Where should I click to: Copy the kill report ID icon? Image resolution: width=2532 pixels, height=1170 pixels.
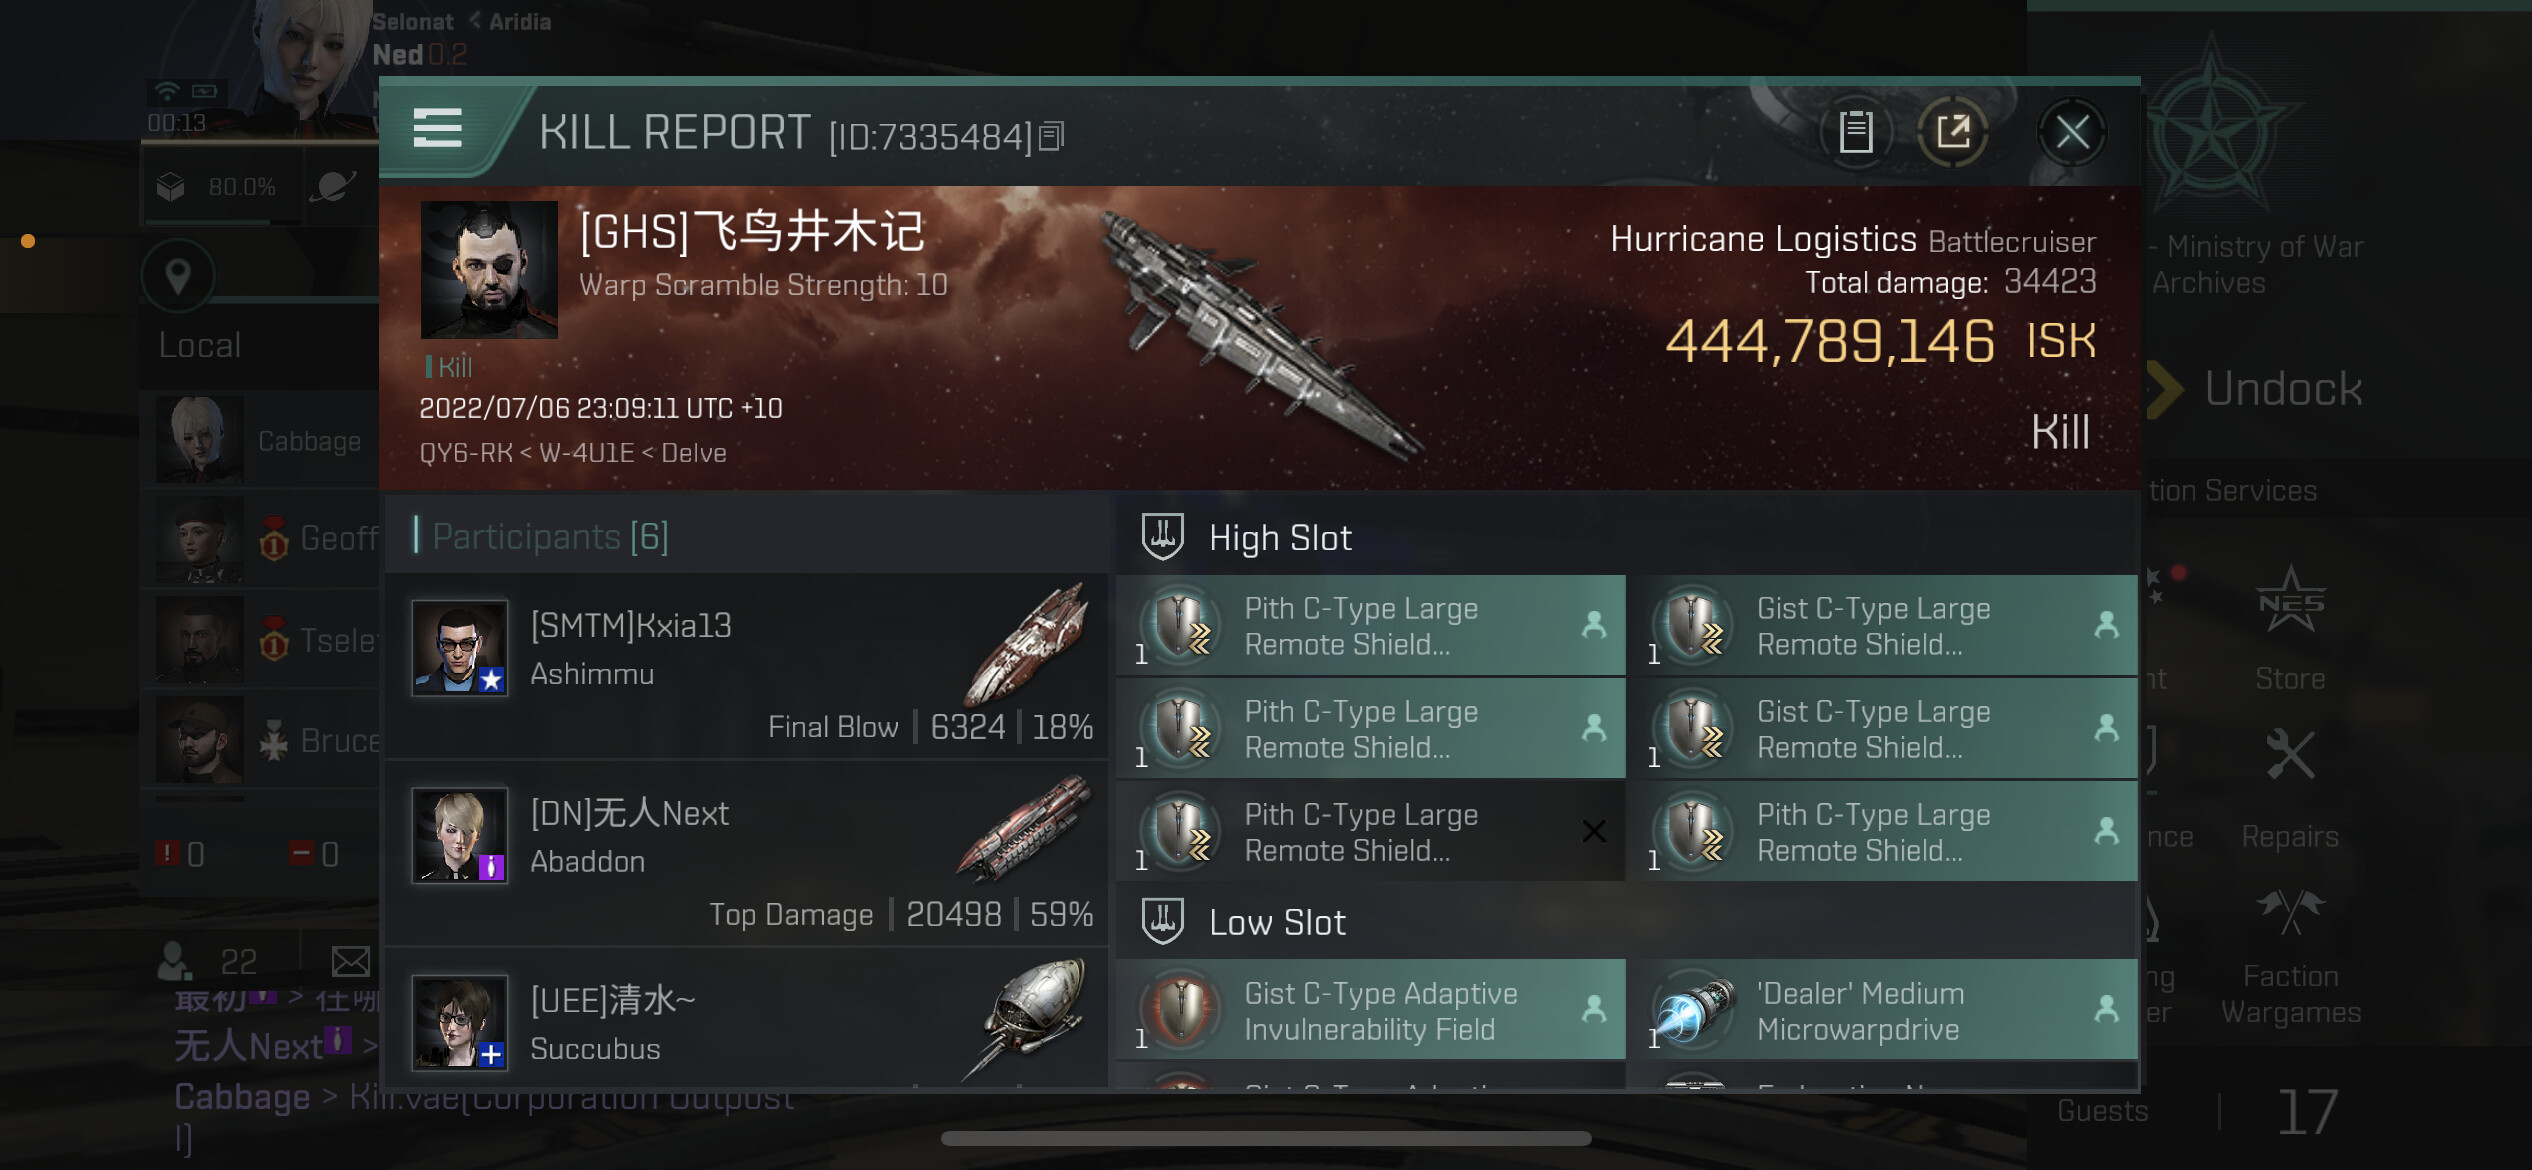(1051, 136)
